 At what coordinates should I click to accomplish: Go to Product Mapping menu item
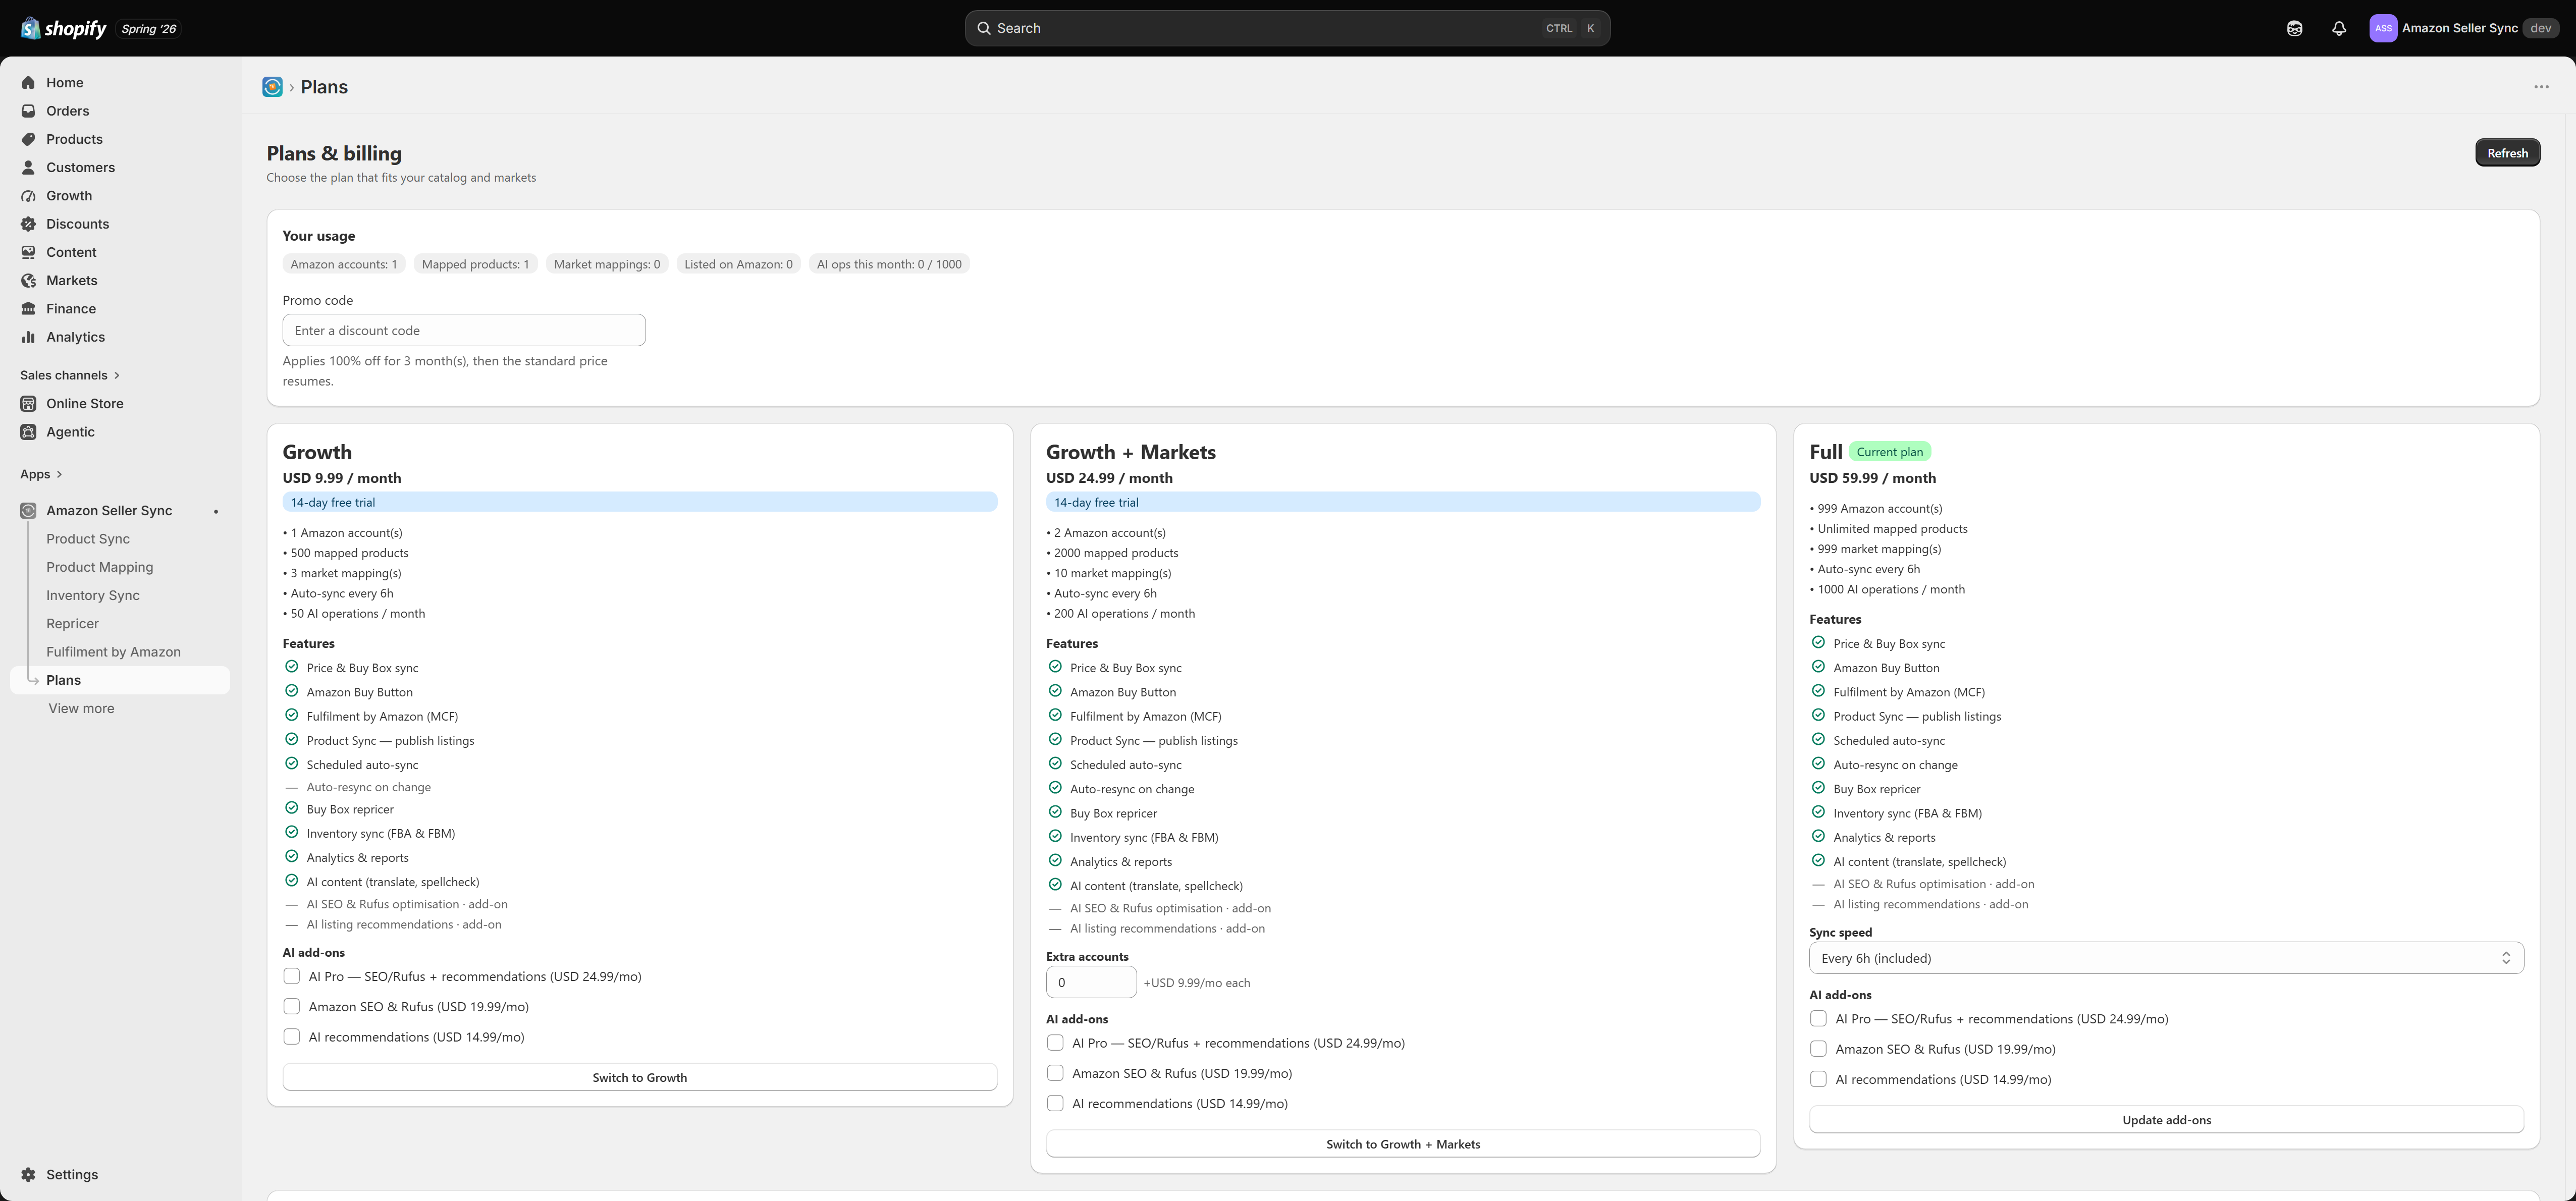tap(100, 567)
